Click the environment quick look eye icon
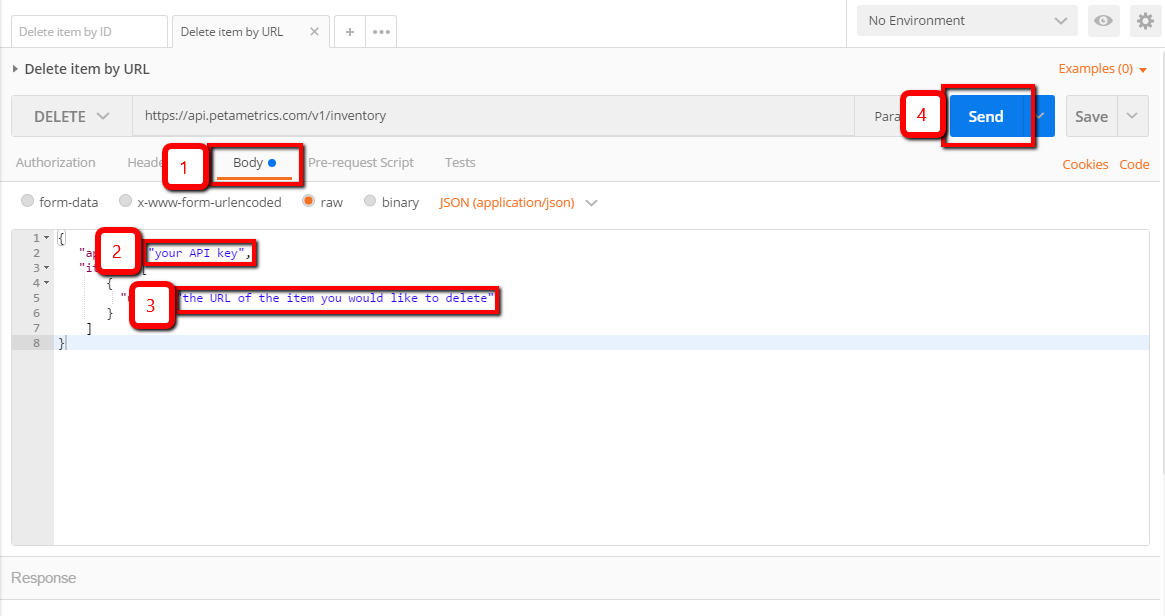 click(1103, 21)
